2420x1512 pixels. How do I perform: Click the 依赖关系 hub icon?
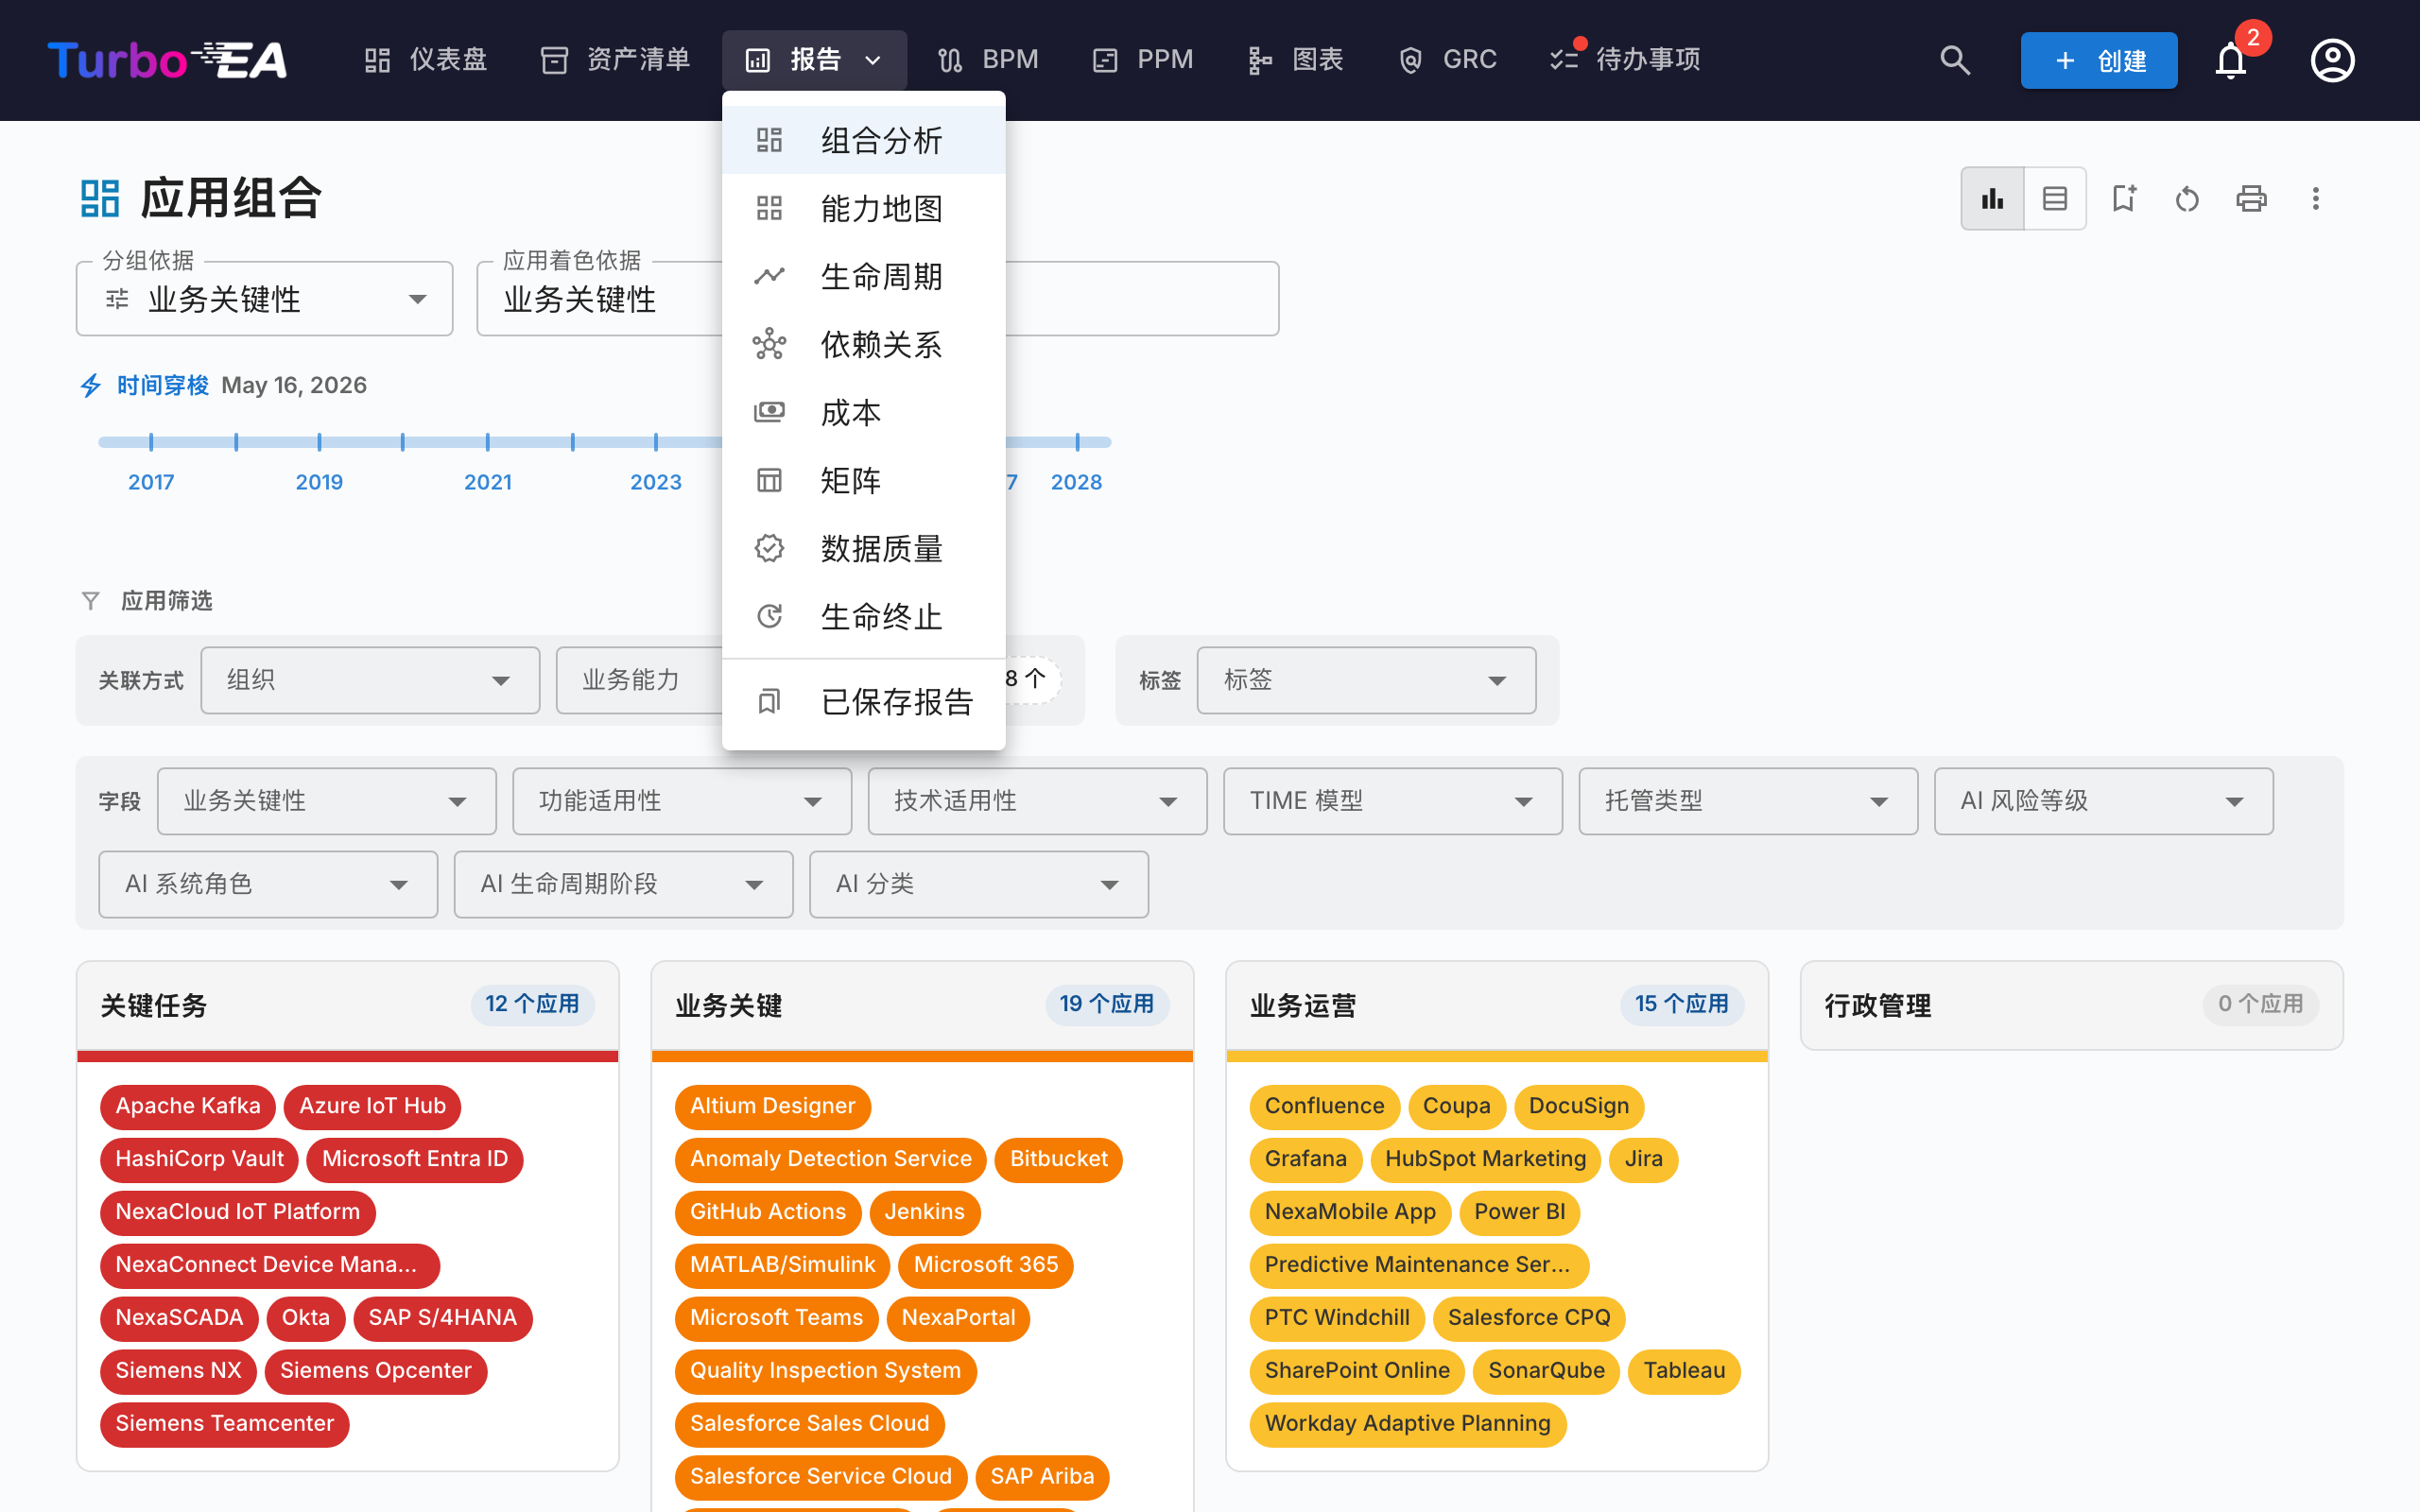(x=769, y=344)
